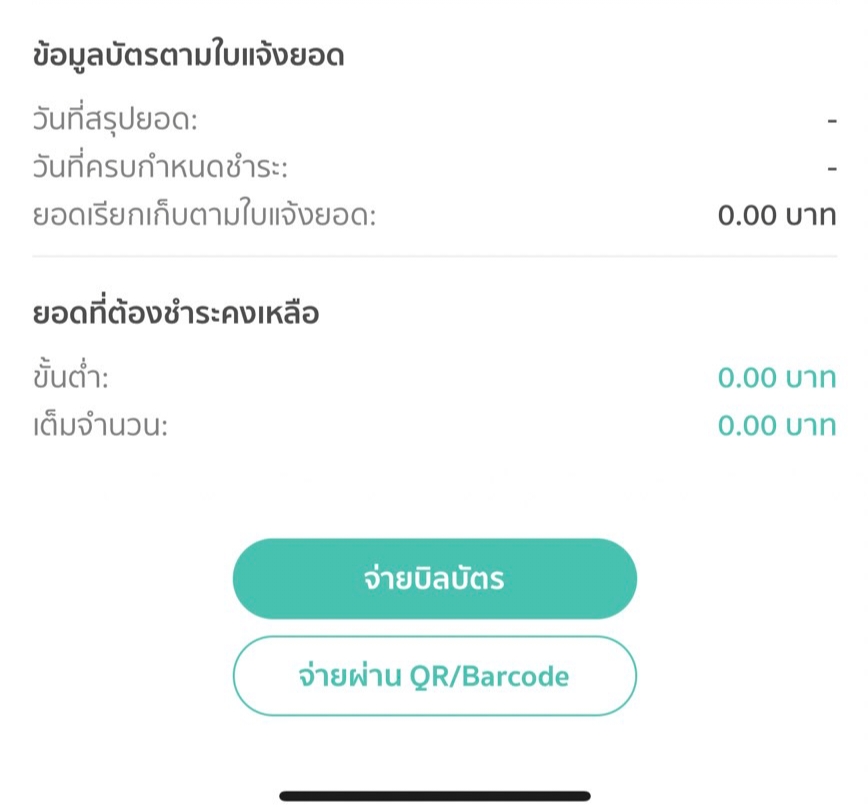Tap the black 0.00 บาท statement amount
This screenshot has width=868, height=812.
pyautogui.click(x=777, y=215)
